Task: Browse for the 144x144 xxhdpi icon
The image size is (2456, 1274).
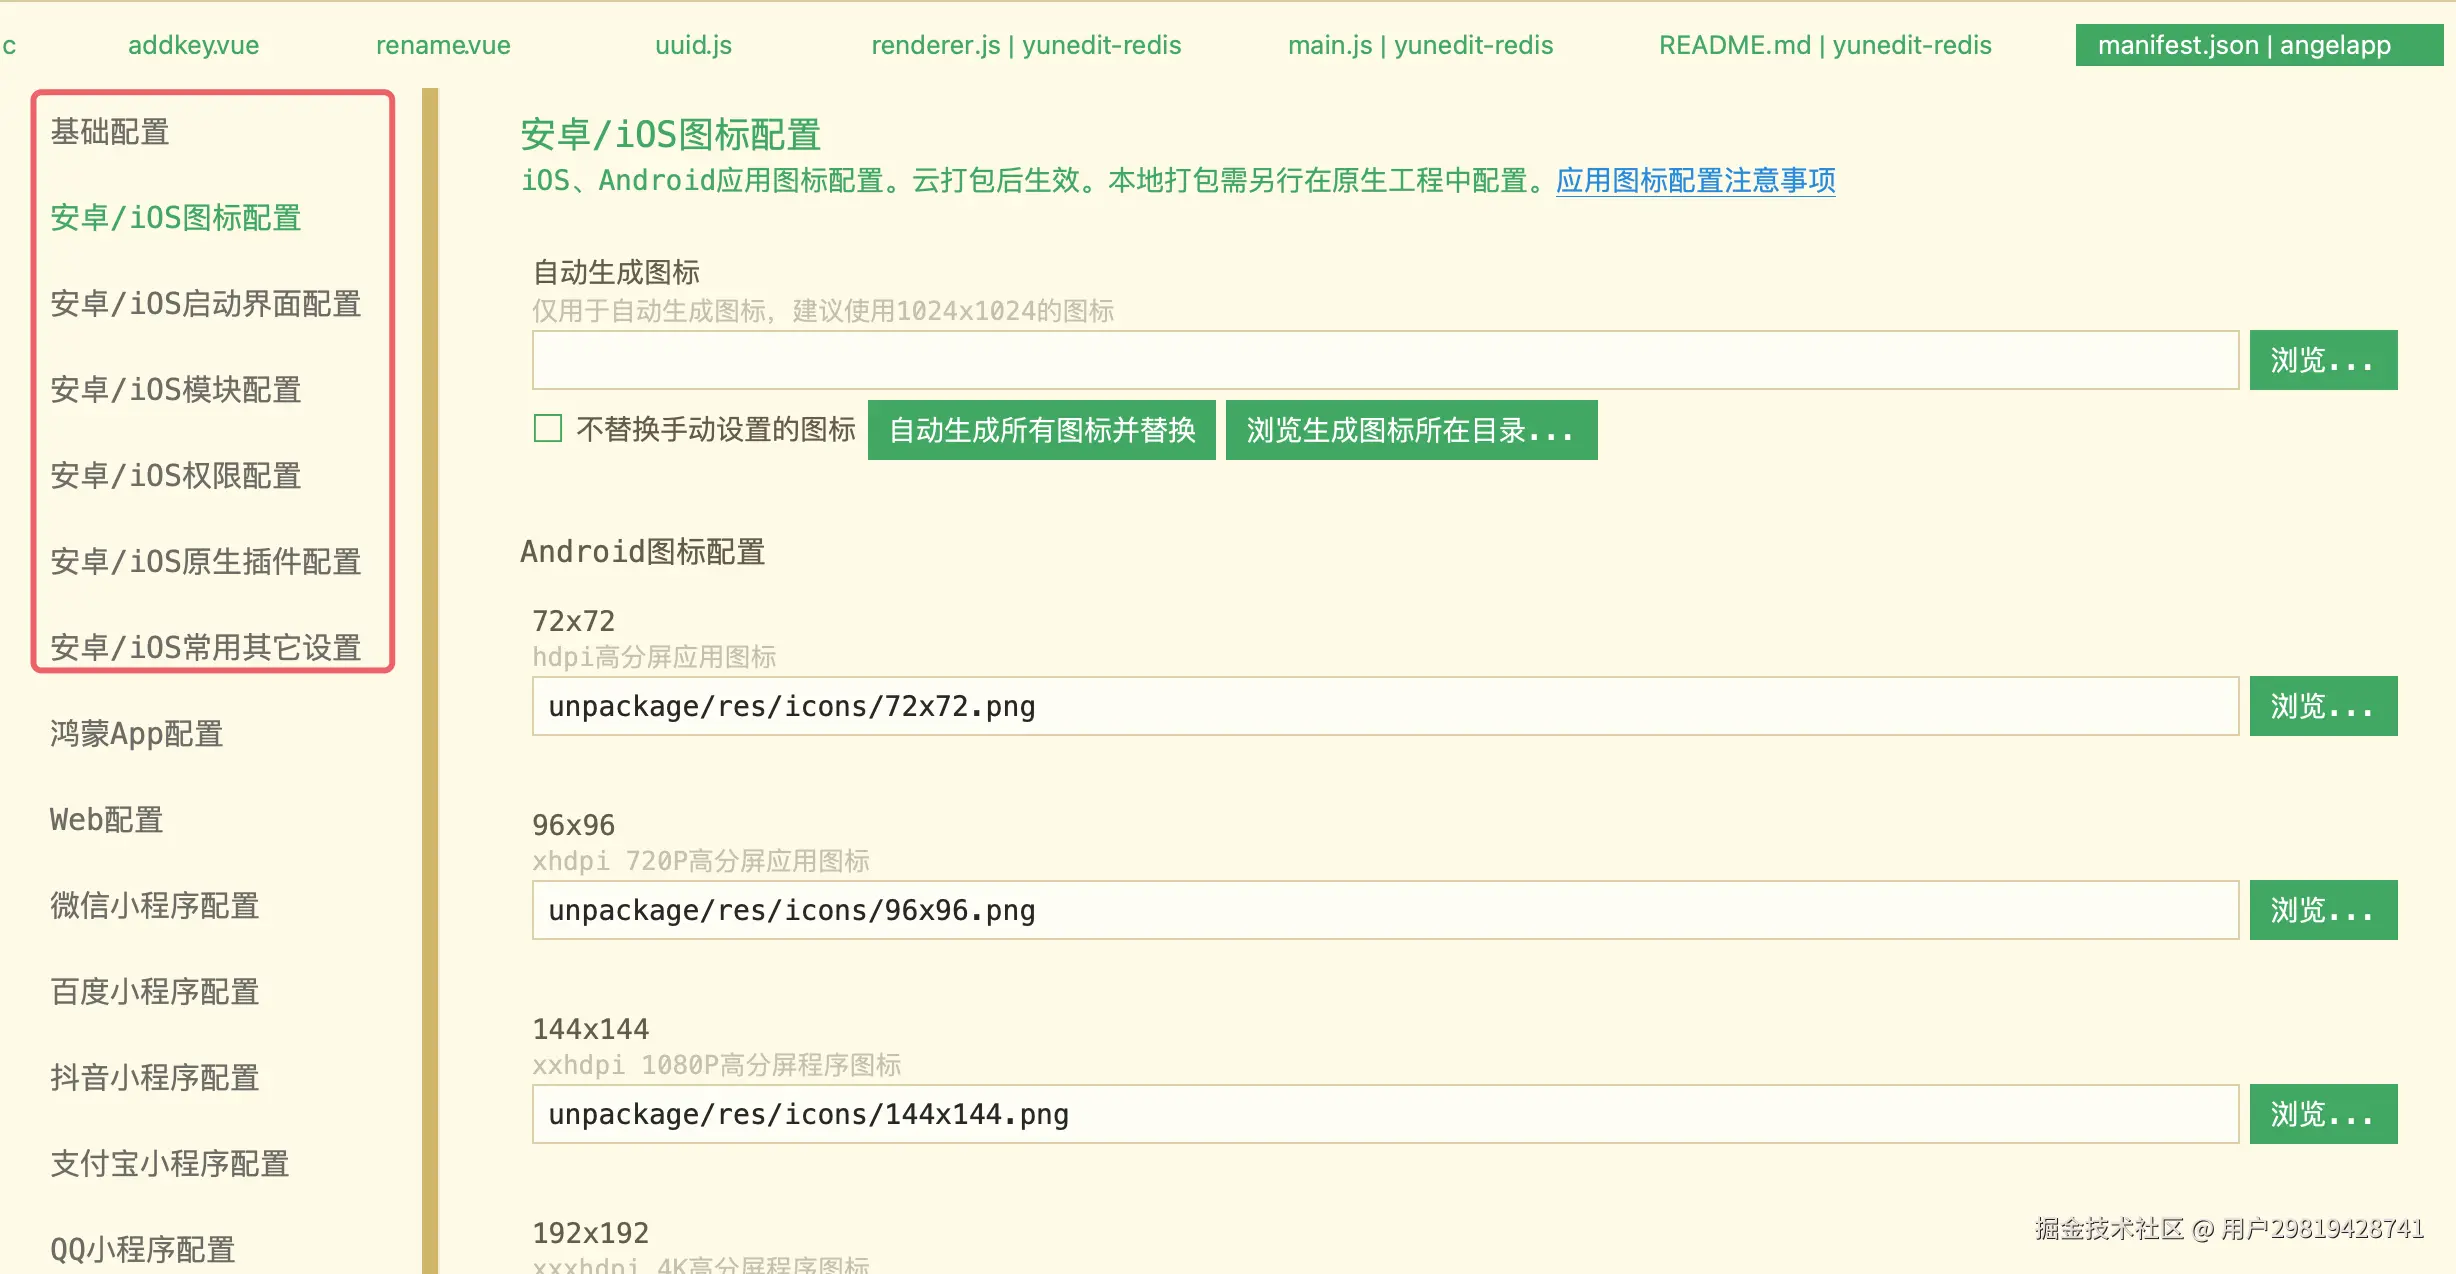Action: (x=2322, y=1113)
